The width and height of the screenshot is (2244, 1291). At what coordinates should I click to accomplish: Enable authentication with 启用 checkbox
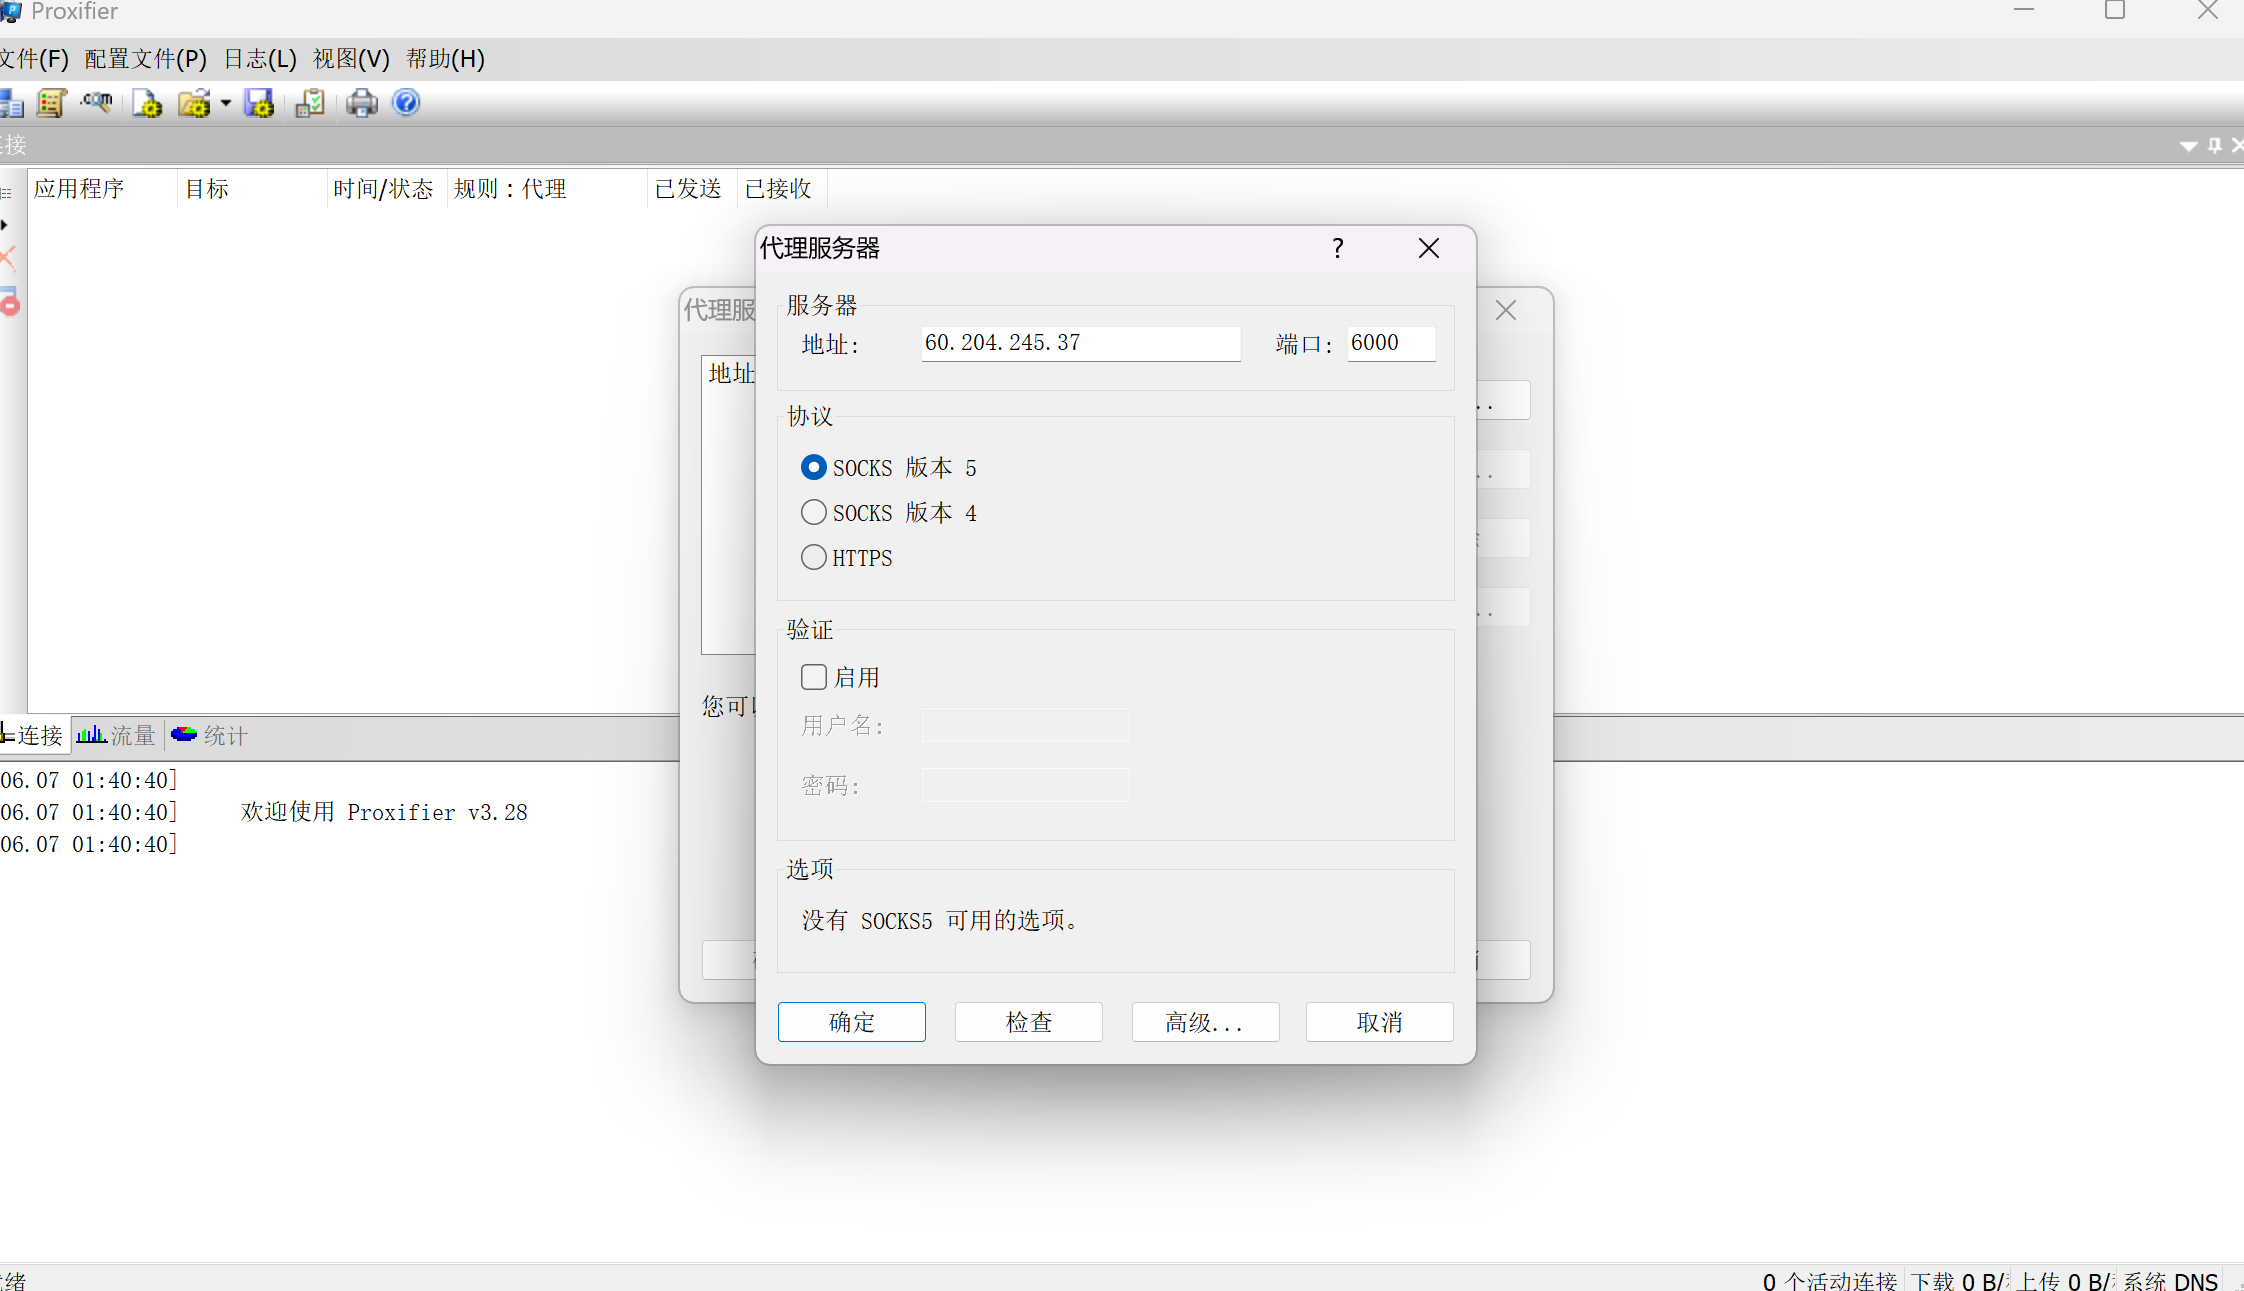pyautogui.click(x=814, y=677)
